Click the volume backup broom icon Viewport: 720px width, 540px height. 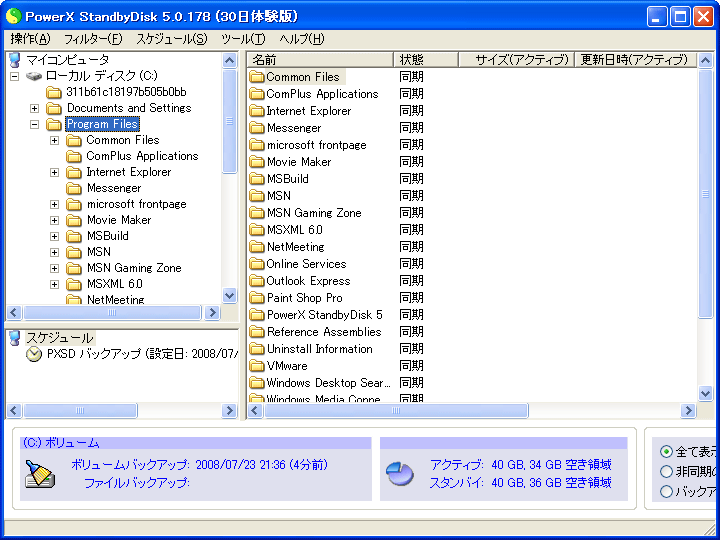tap(39, 474)
